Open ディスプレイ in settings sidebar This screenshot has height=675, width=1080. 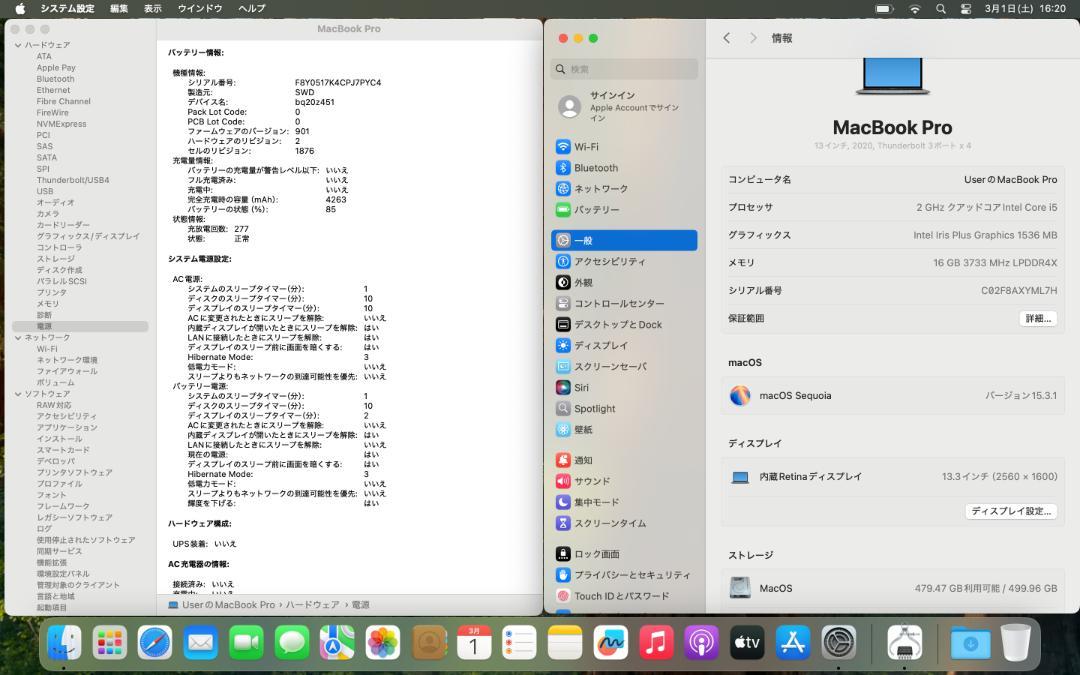pyautogui.click(x=624, y=346)
